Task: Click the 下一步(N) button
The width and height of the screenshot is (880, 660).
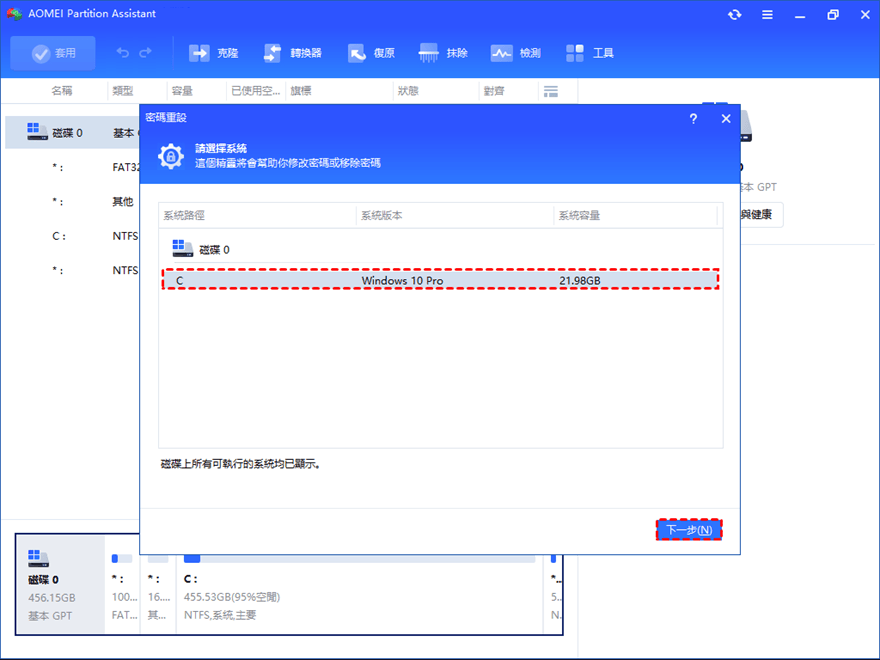Action: (689, 530)
